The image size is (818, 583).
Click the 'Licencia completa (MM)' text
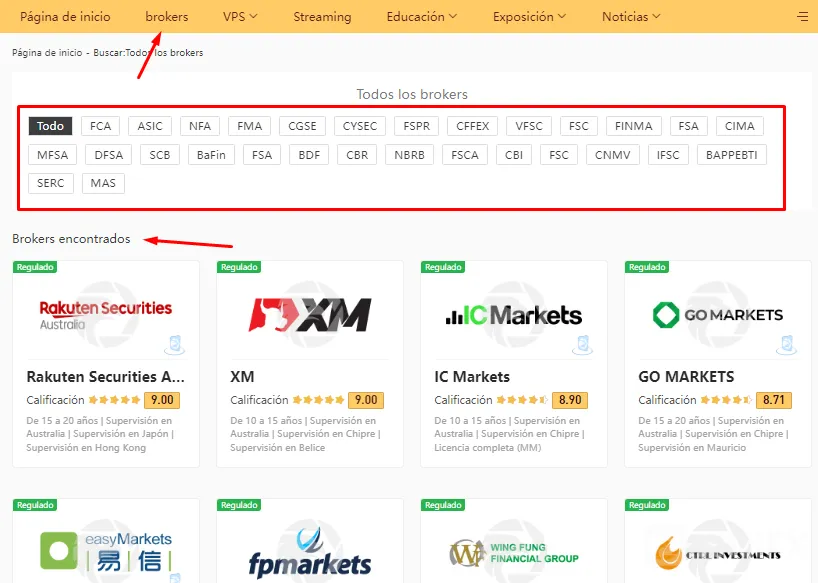[488, 447]
